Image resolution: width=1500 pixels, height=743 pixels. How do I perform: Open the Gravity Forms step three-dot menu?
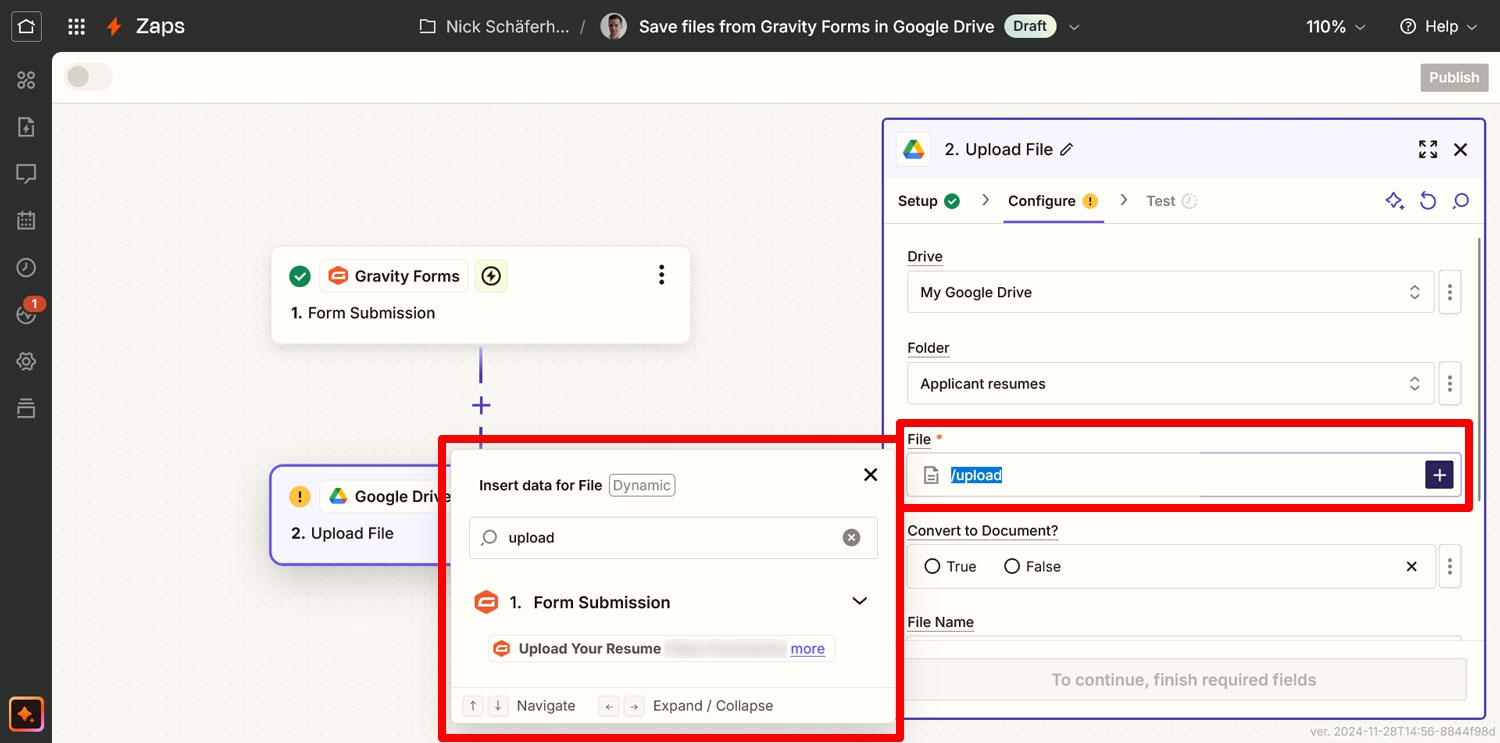[661, 275]
